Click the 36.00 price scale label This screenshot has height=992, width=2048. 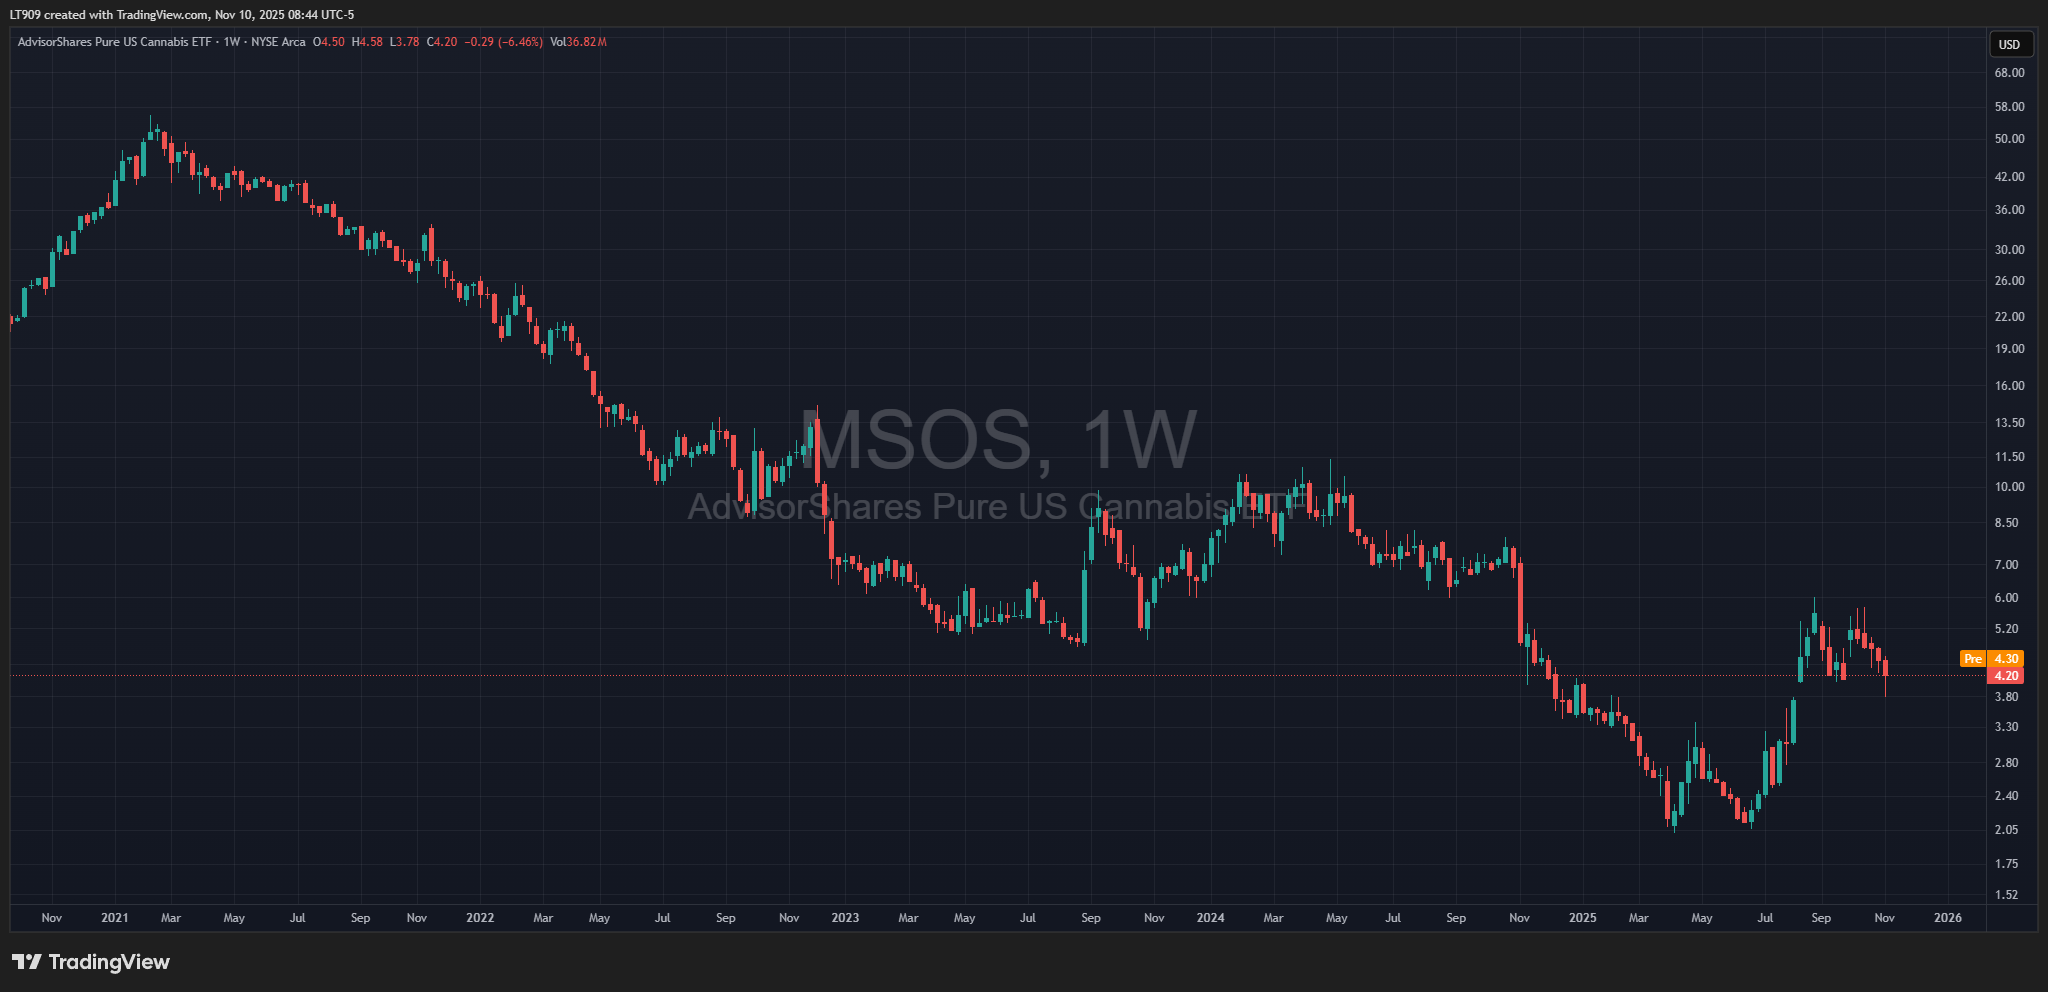(x=2009, y=210)
